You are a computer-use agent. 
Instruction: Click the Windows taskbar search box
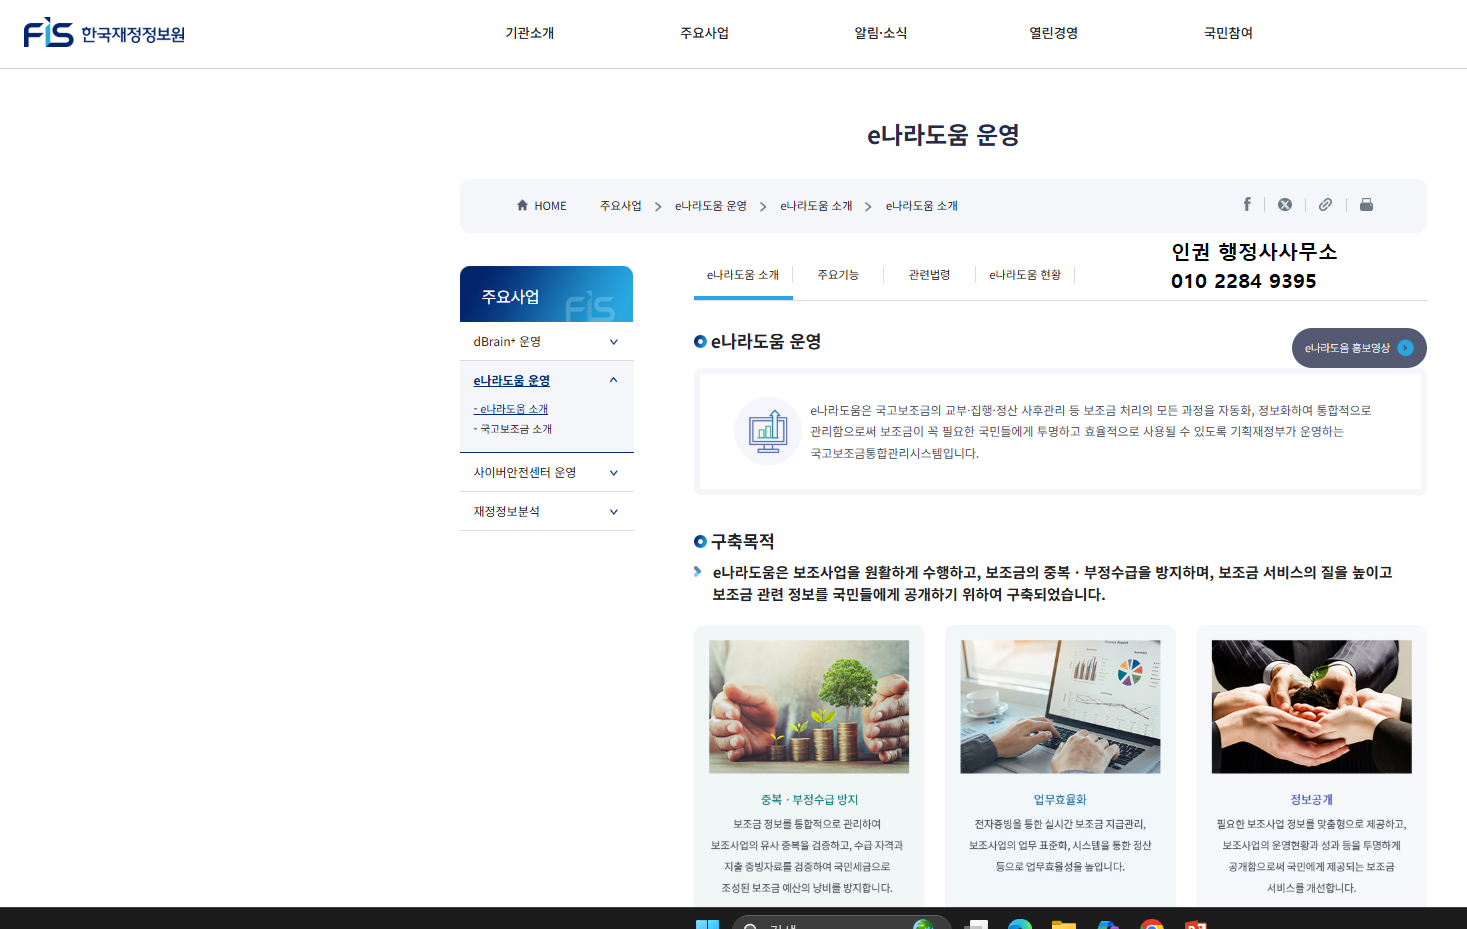point(840,924)
